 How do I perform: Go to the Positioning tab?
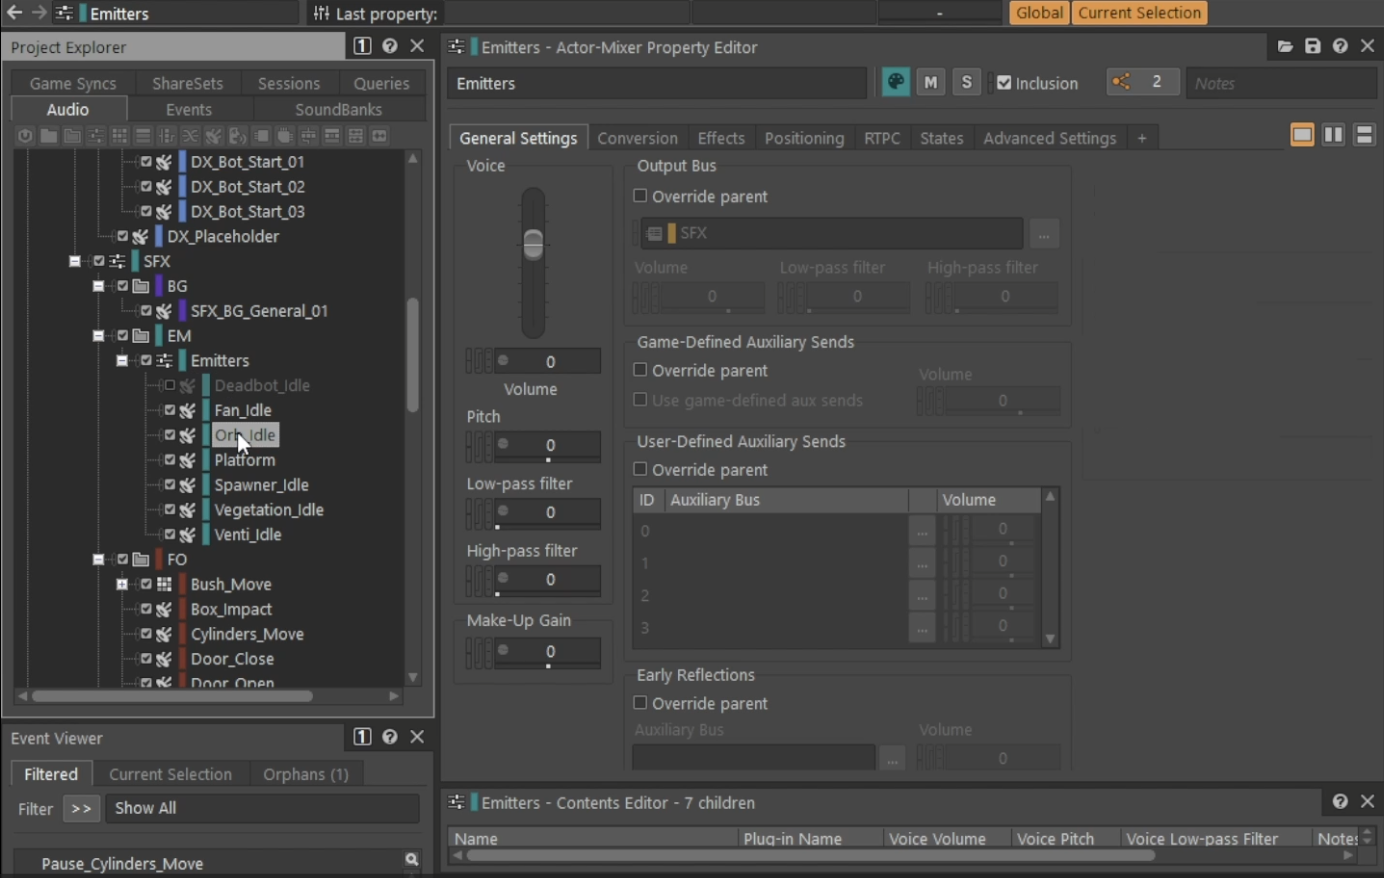click(x=804, y=138)
